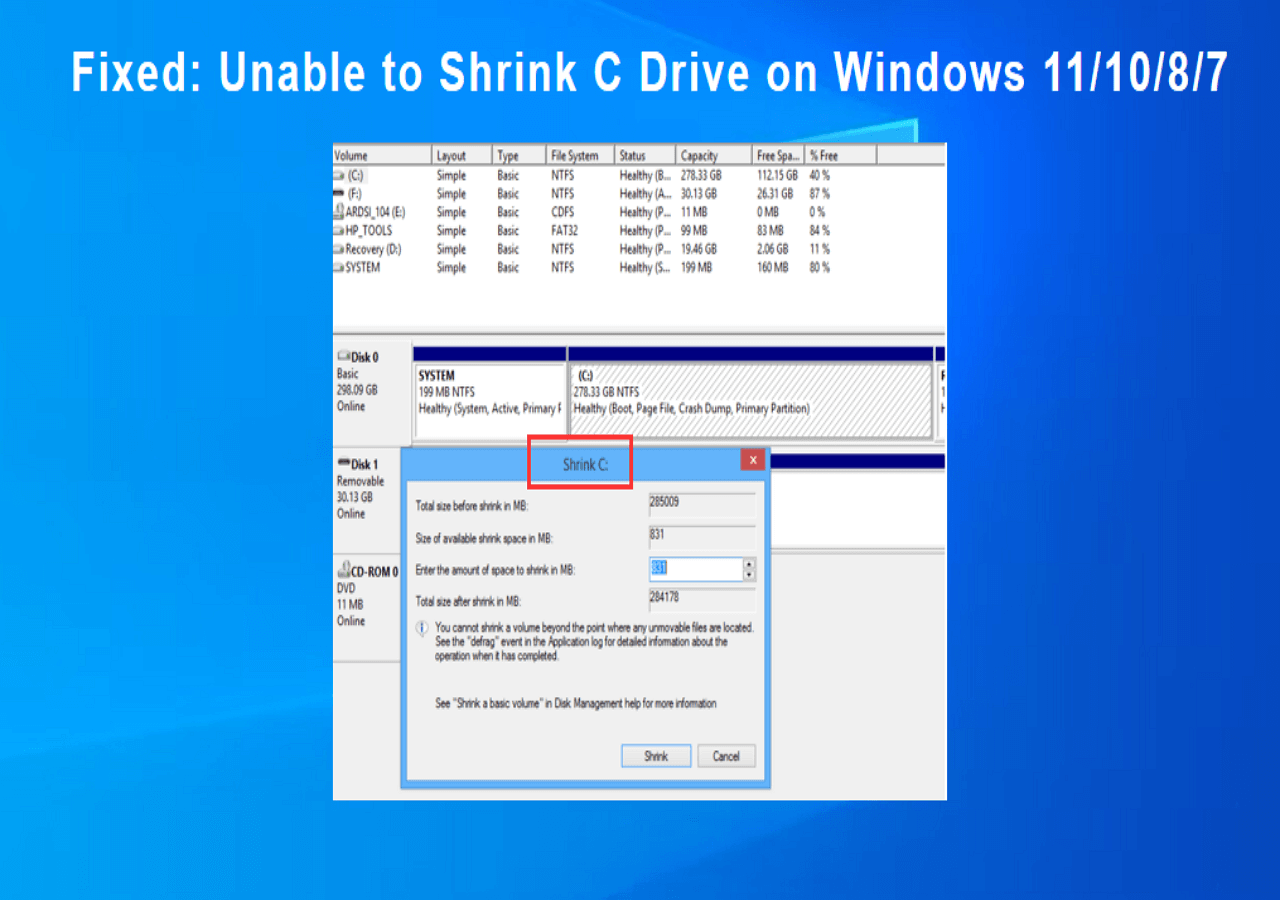Decrease shrink amount with the down spinner arrow
1280x900 pixels.
pyautogui.click(x=749, y=575)
